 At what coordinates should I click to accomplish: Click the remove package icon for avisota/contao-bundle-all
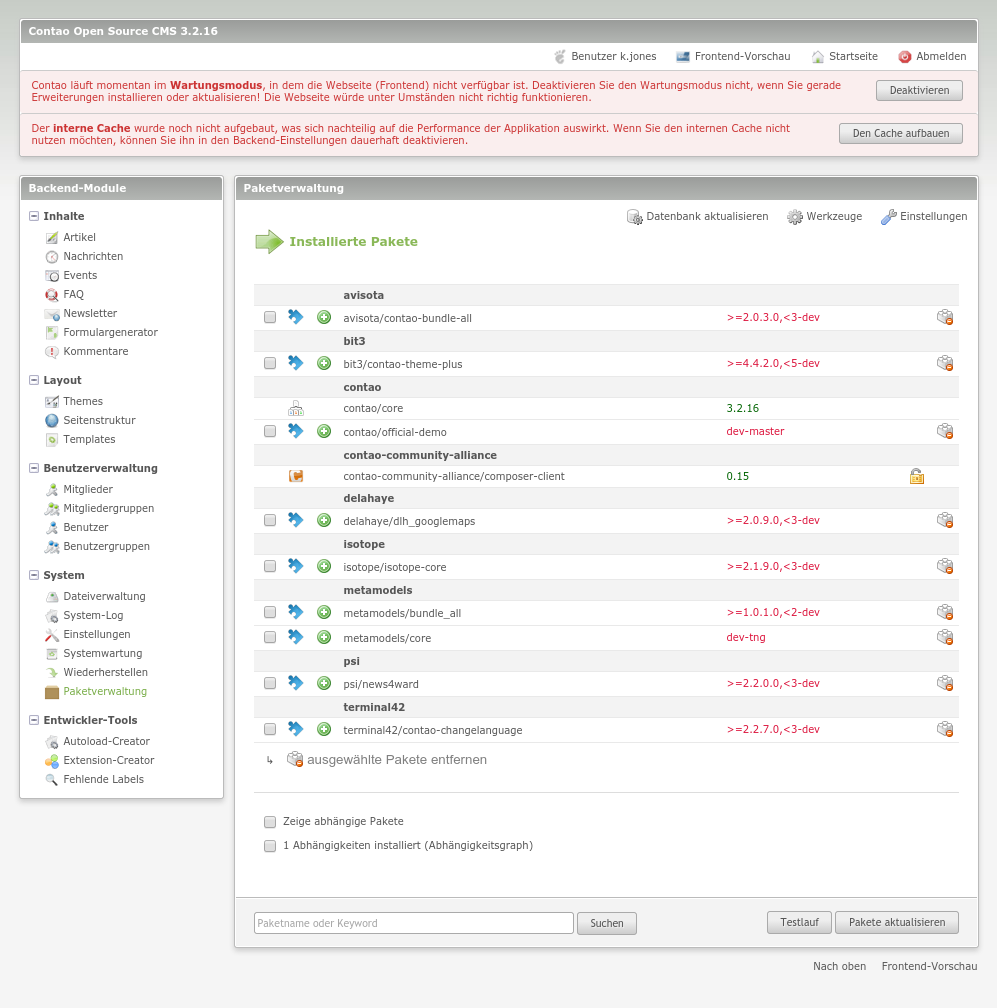pyautogui.click(x=944, y=317)
